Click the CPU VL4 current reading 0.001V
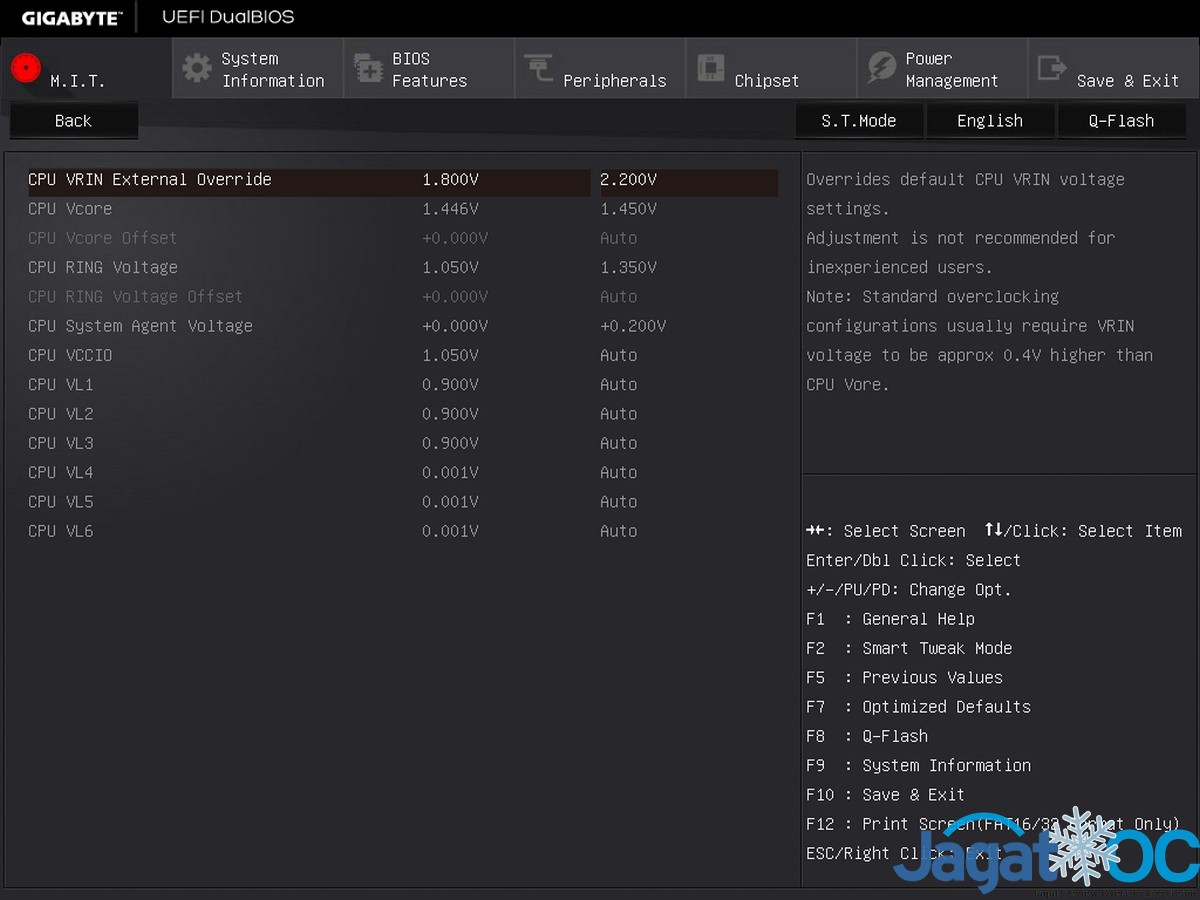This screenshot has width=1200, height=900. coord(450,473)
